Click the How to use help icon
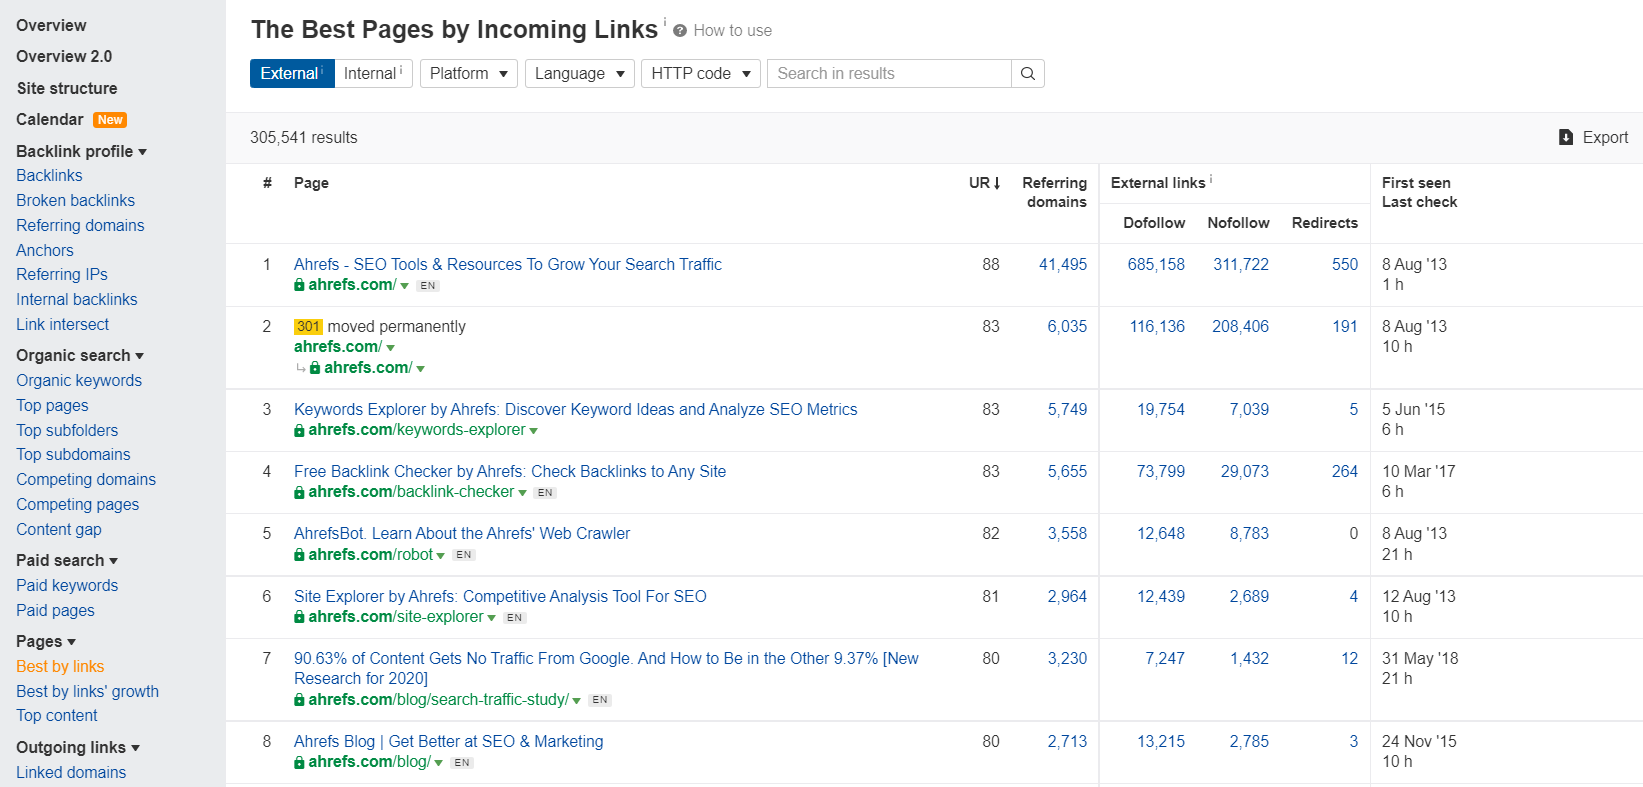This screenshot has width=1643, height=787. (x=680, y=31)
